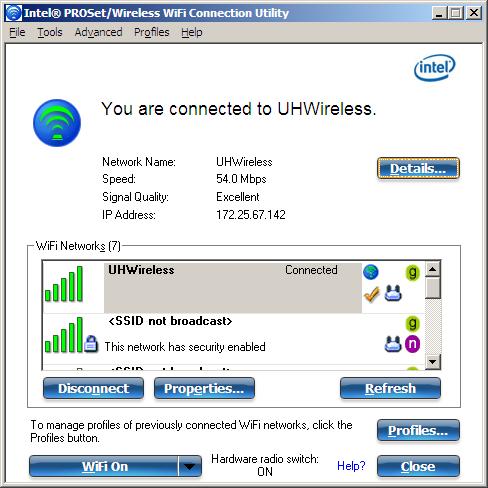Refresh the WiFi networks list
The height and width of the screenshot is (488, 488).
click(x=390, y=388)
